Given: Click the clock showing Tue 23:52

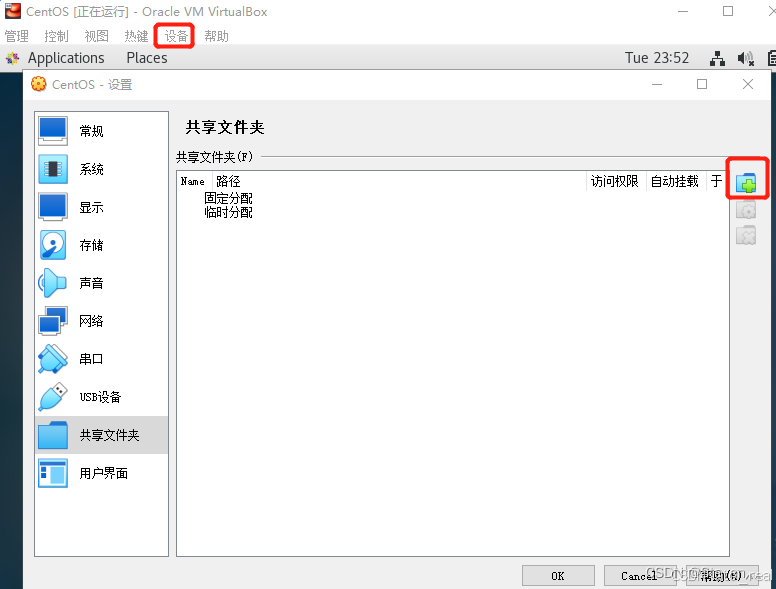Looking at the screenshot, I should (x=657, y=58).
